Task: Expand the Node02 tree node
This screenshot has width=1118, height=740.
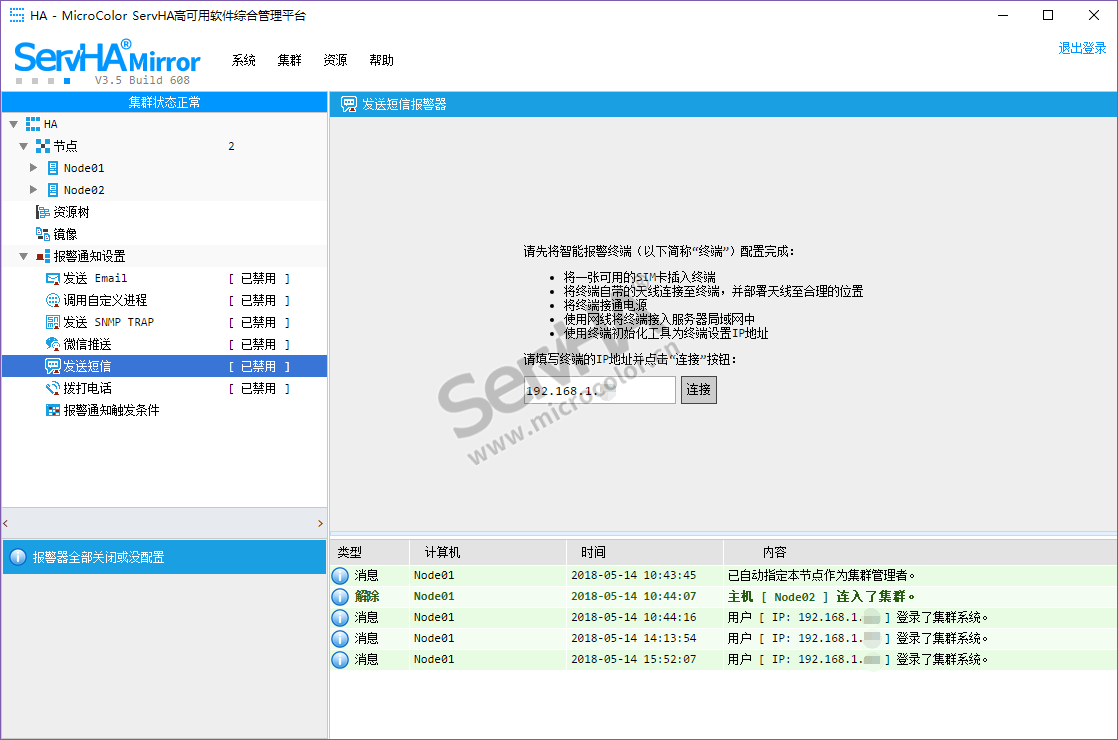Action: [x=33, y=190]
